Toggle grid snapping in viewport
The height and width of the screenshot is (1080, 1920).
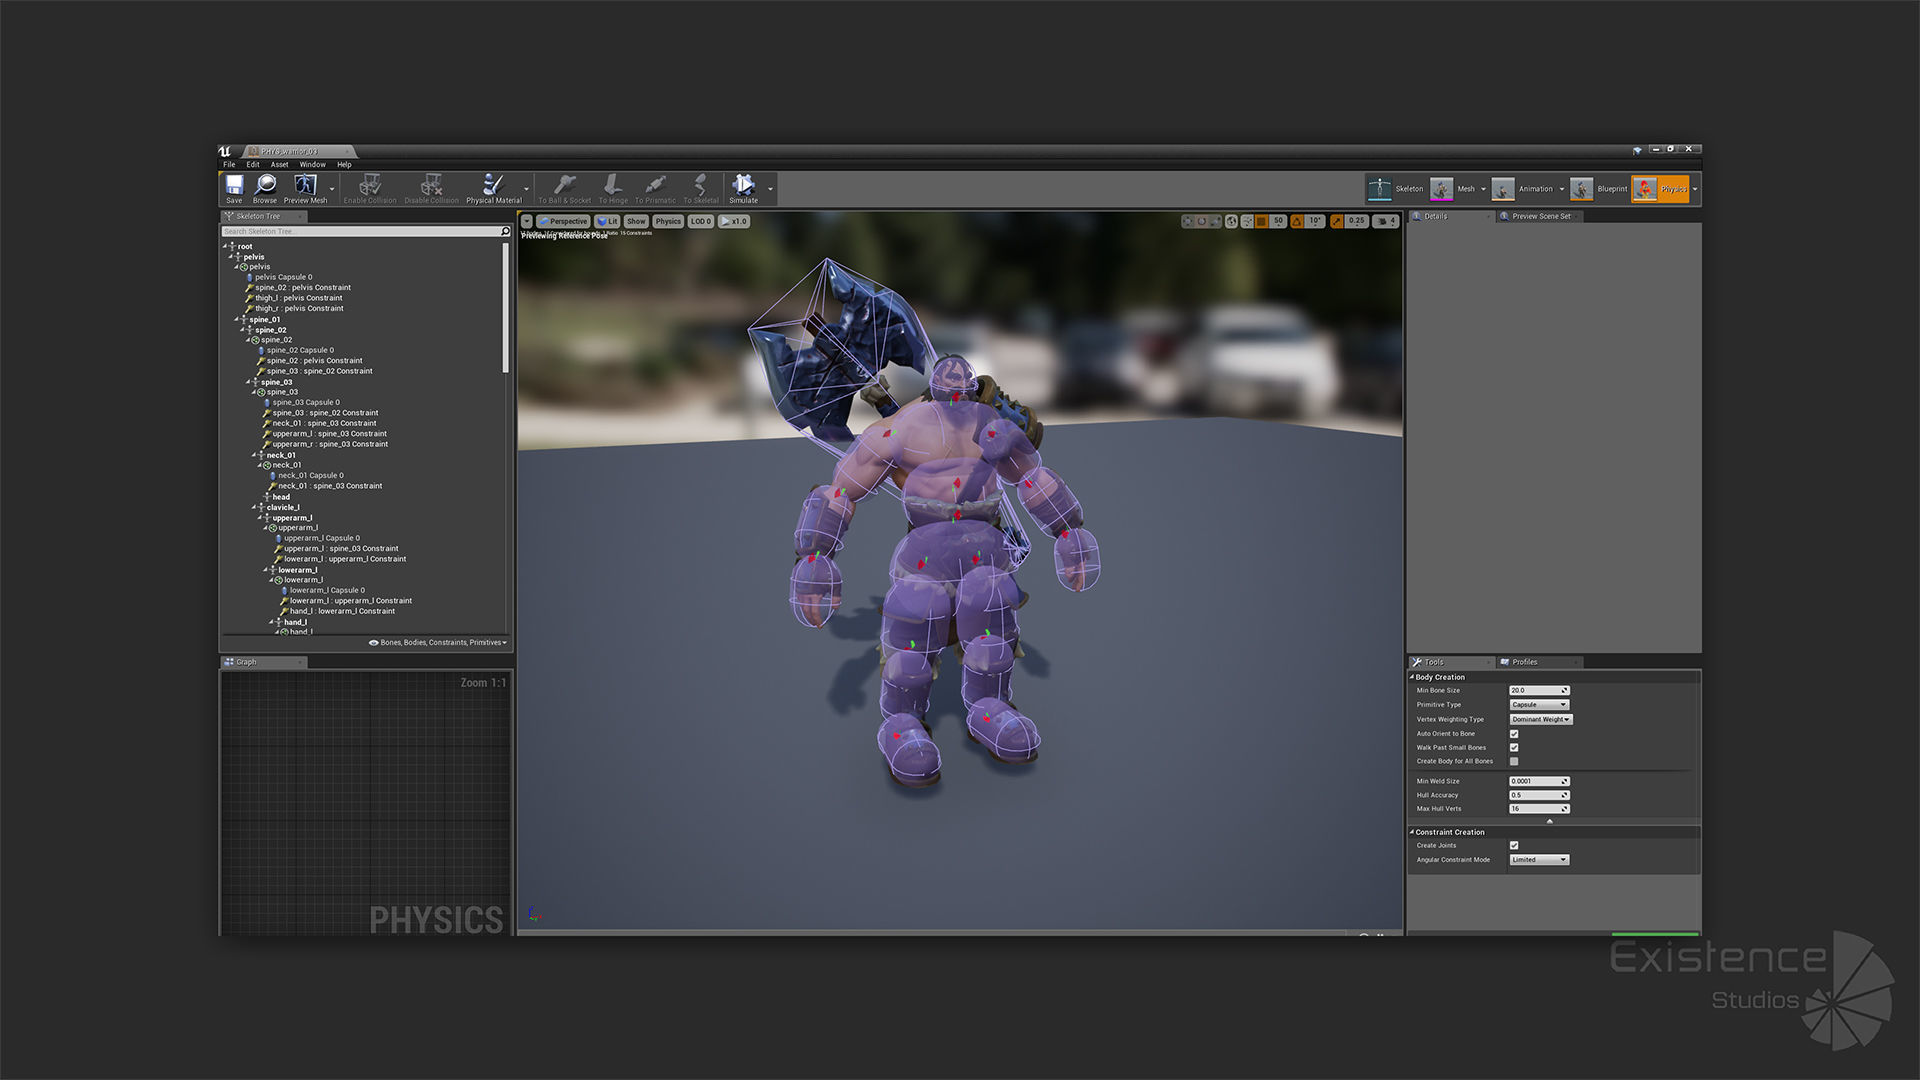coord(1262,221)
